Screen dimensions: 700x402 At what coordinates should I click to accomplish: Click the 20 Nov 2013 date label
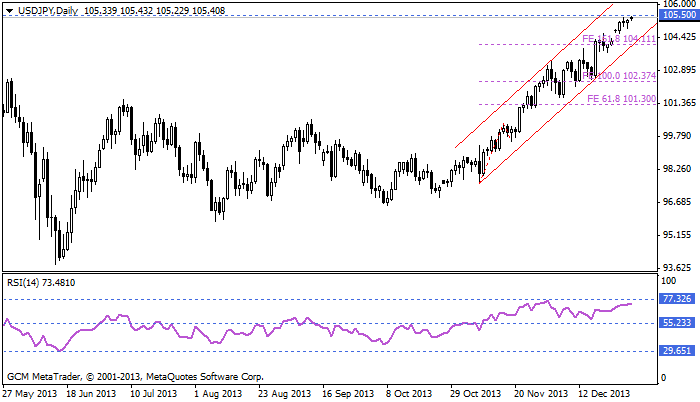pos(541,394)
